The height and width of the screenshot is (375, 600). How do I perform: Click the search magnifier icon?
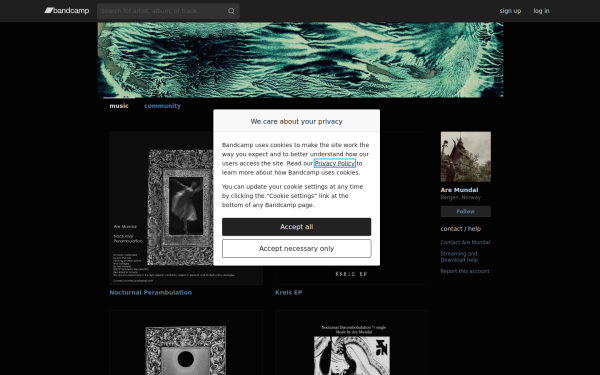coord(231,11)
